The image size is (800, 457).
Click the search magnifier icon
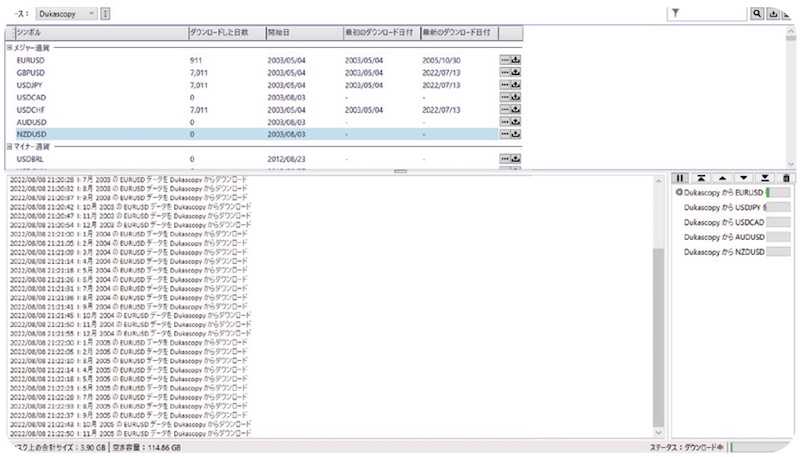click(x=757, y=14)
